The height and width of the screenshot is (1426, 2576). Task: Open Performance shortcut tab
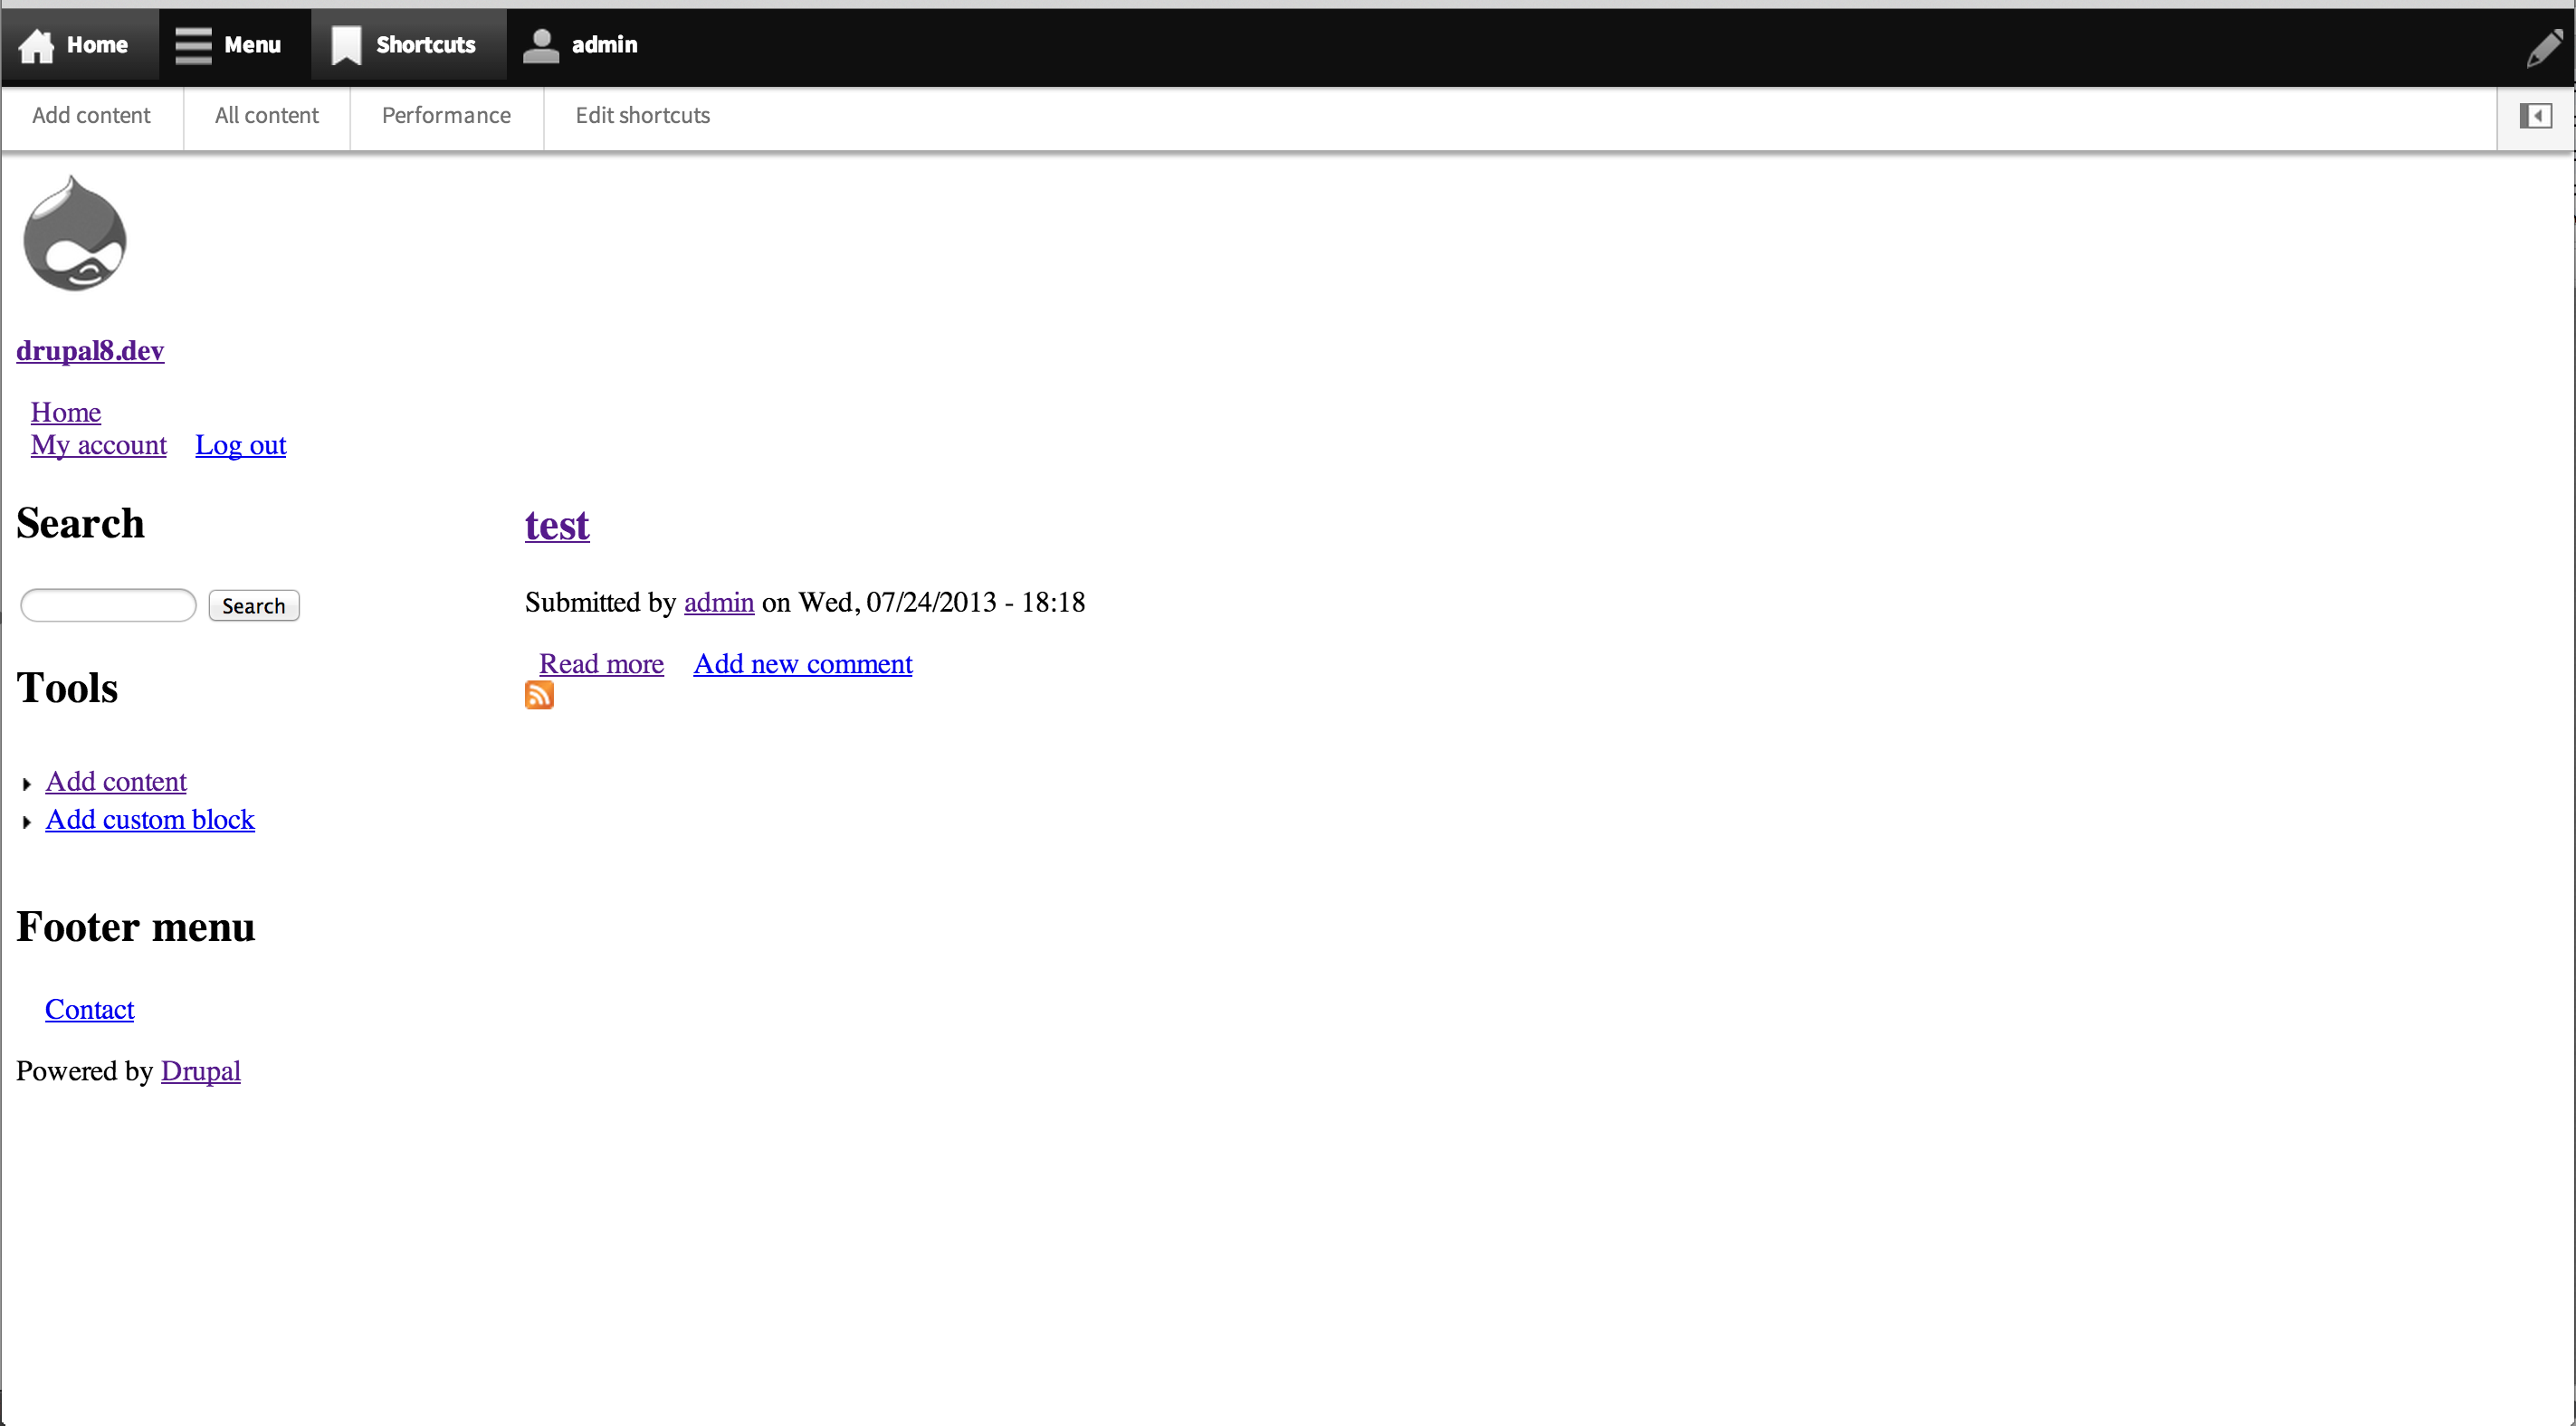tap(446, 116)
